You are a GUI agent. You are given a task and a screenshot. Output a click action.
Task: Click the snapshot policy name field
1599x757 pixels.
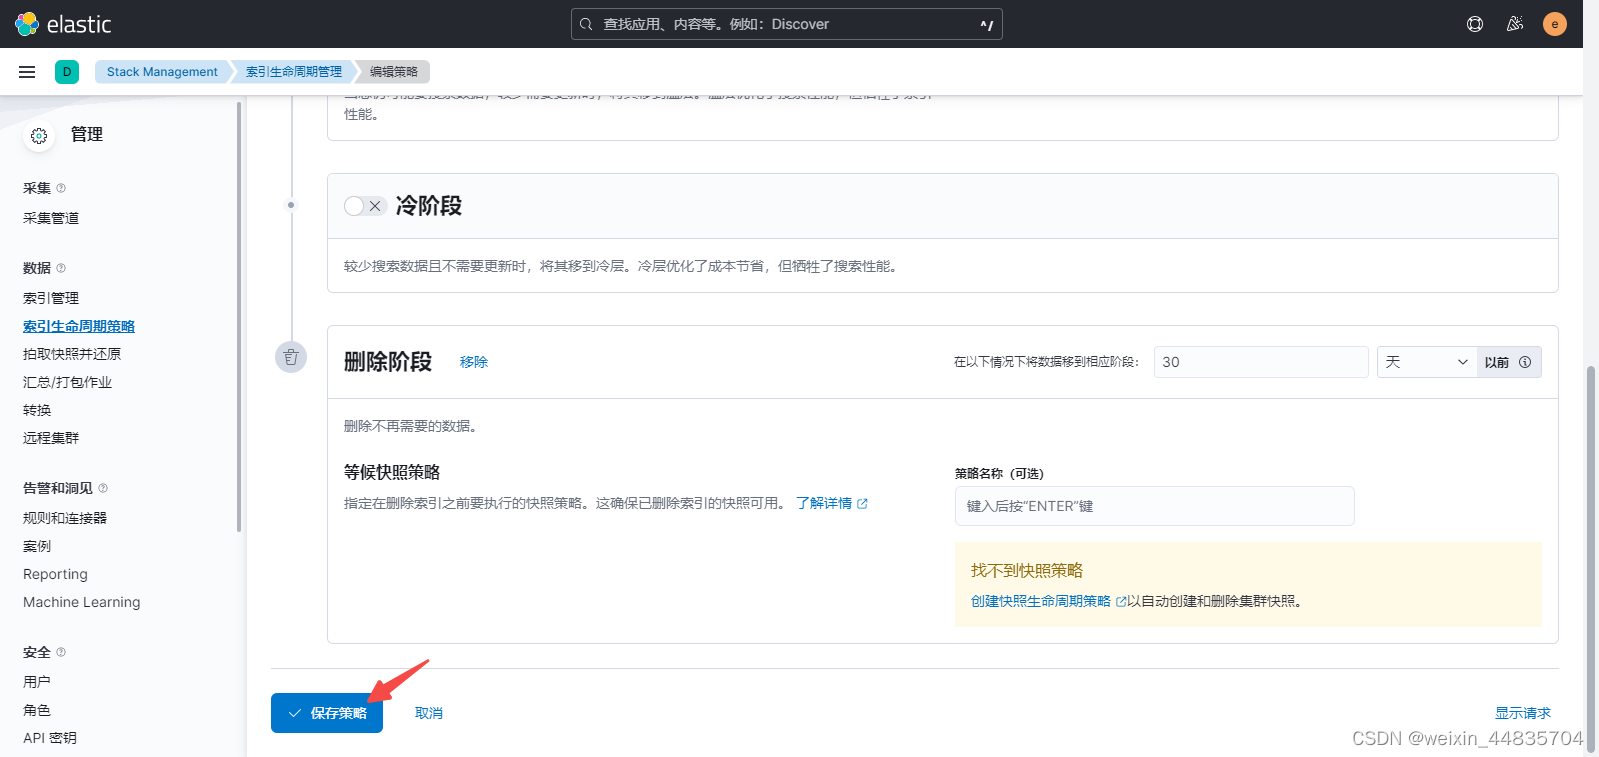coord(1155,506)
